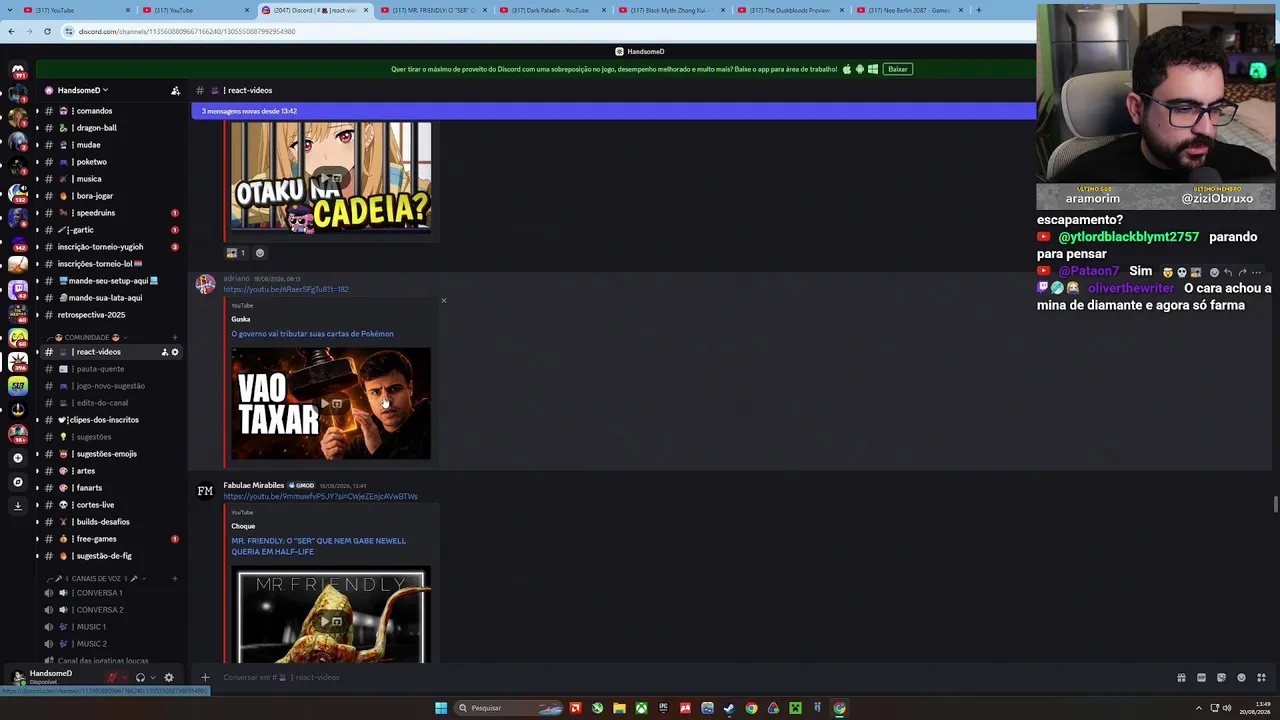Reload the browser page

click(x=47, y=31)
